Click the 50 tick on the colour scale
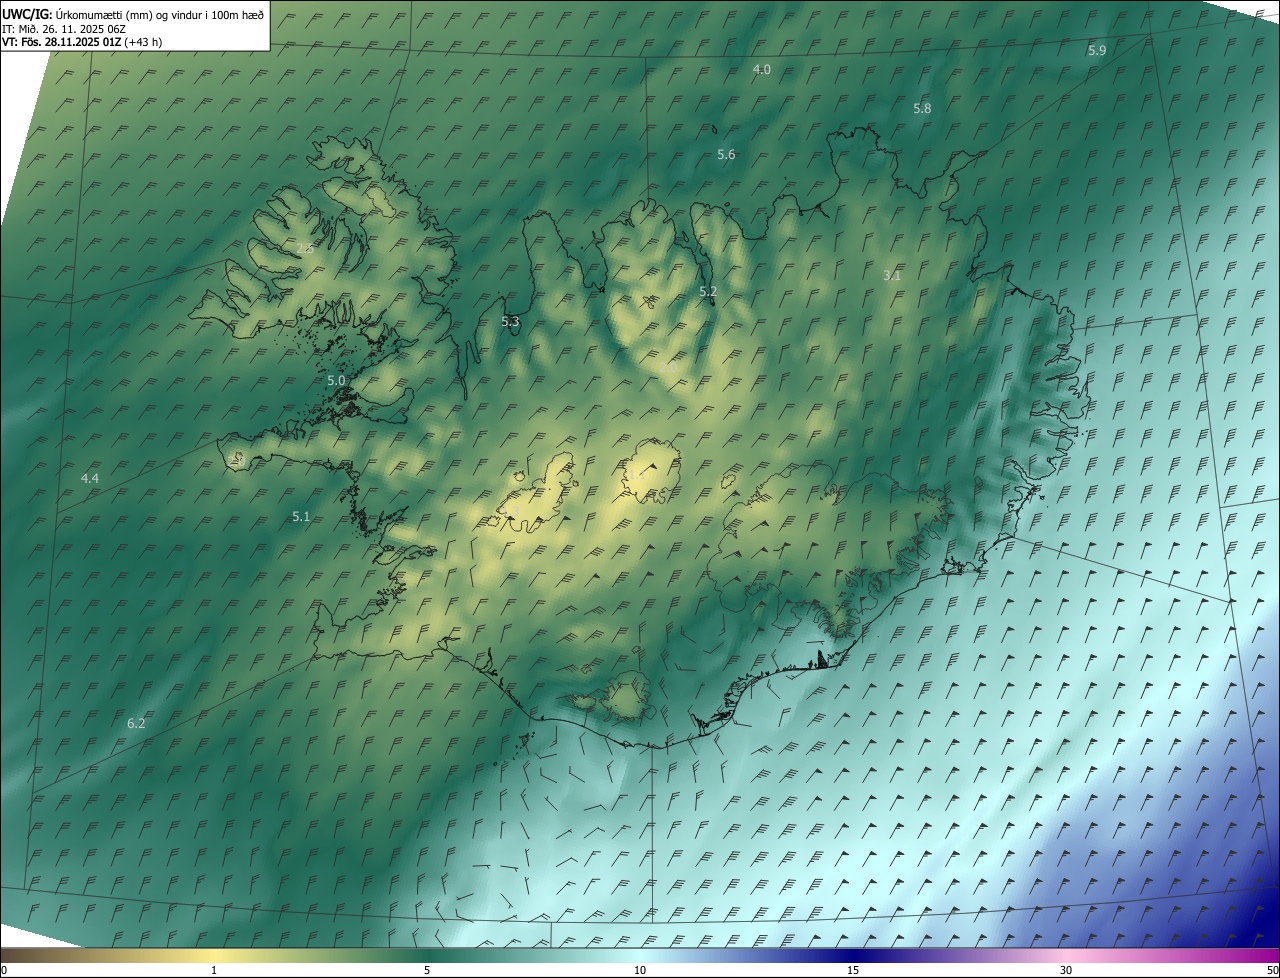Viewport: 1280px width, 978px height. [1272, 970]
